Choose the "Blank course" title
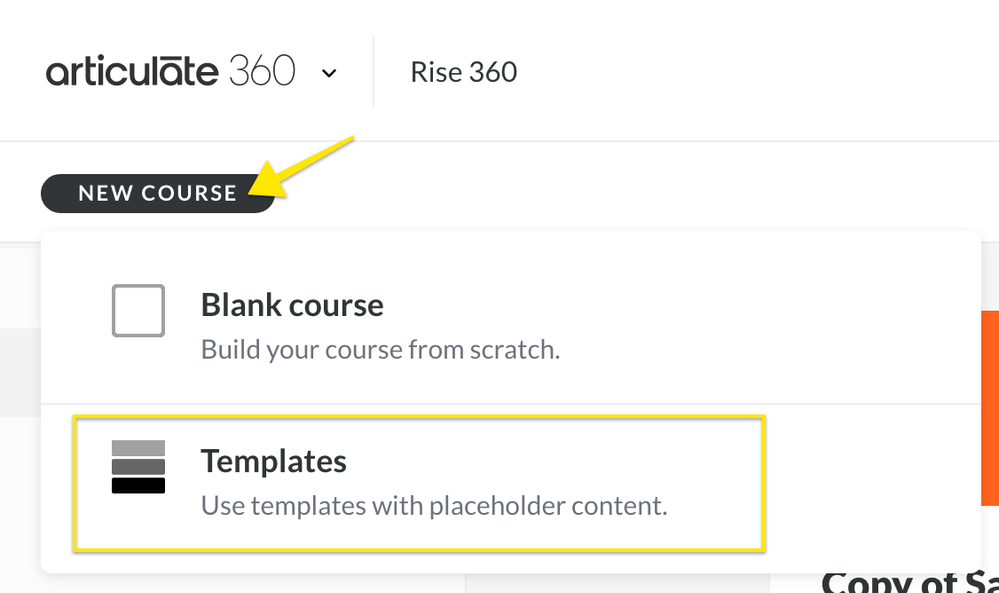Screen dimensions: 999x593 pyautogui.click(x=292, y=304)
